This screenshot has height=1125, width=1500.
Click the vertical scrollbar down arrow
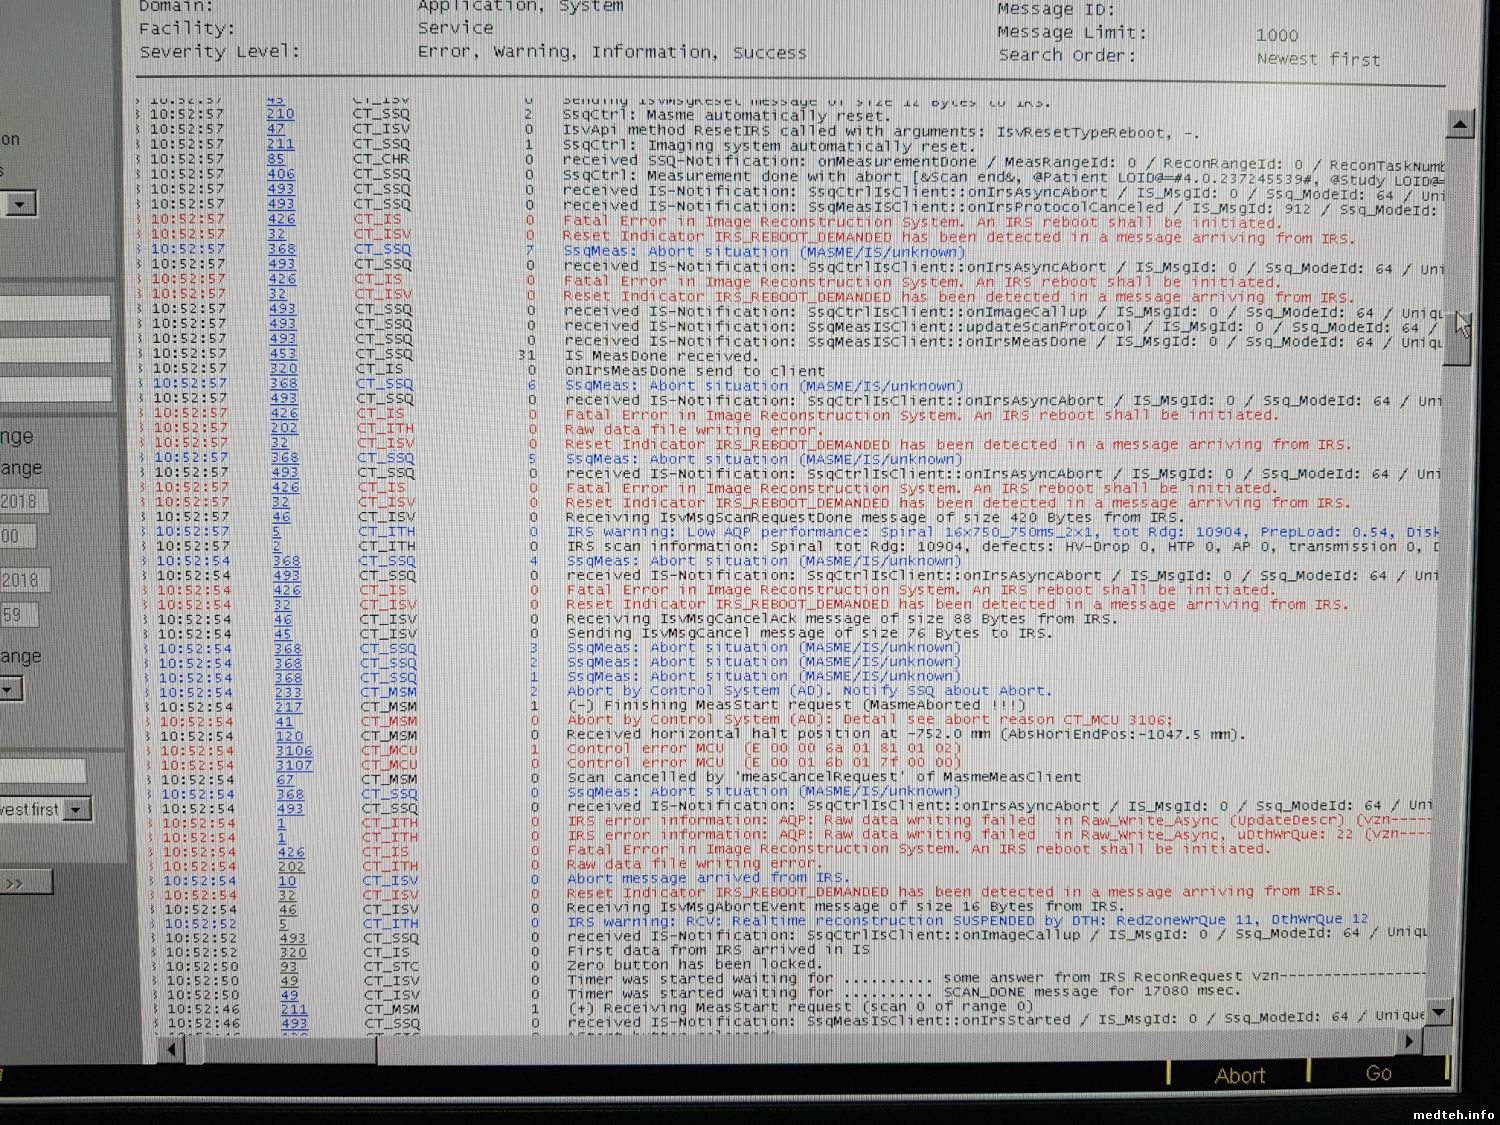[1440, 1012]
